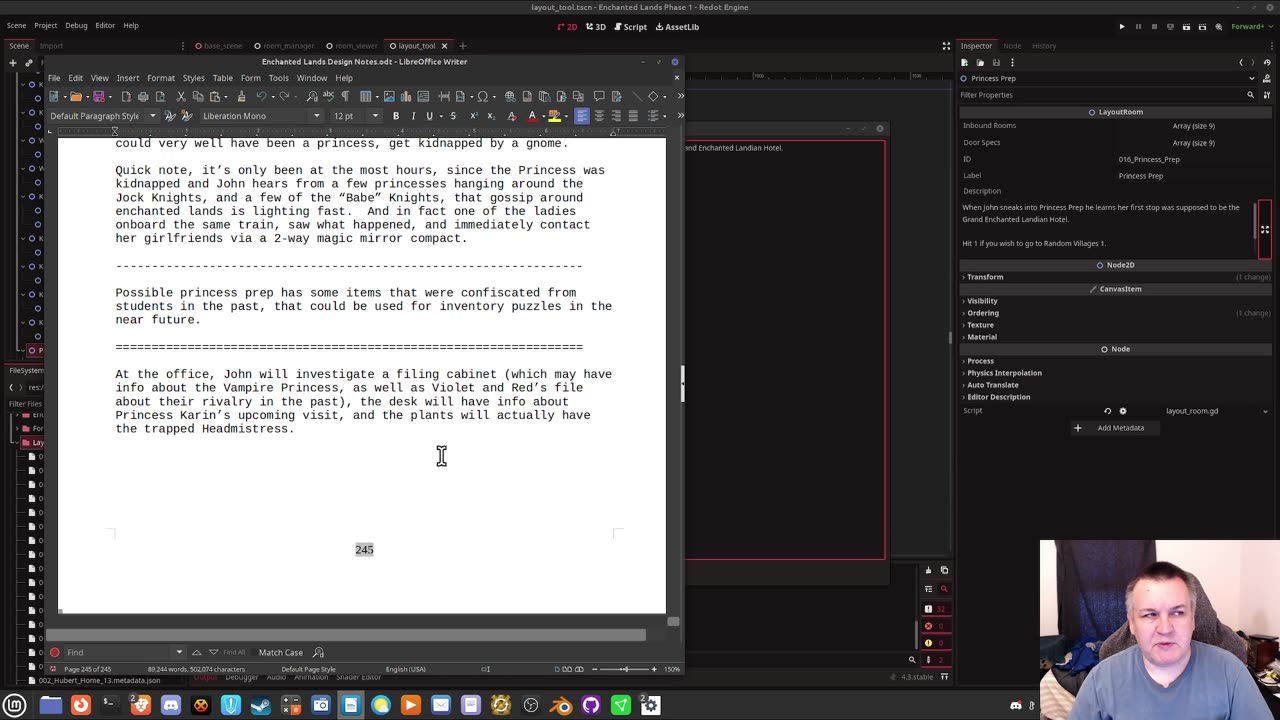Click the Print icon in Writer toolbar
Screen dimensions: 1280x720
(143, 96)
